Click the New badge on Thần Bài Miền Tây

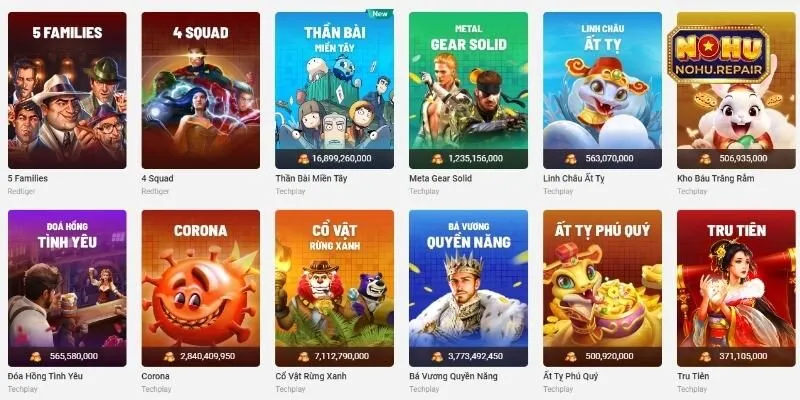(x=380, y=14)
